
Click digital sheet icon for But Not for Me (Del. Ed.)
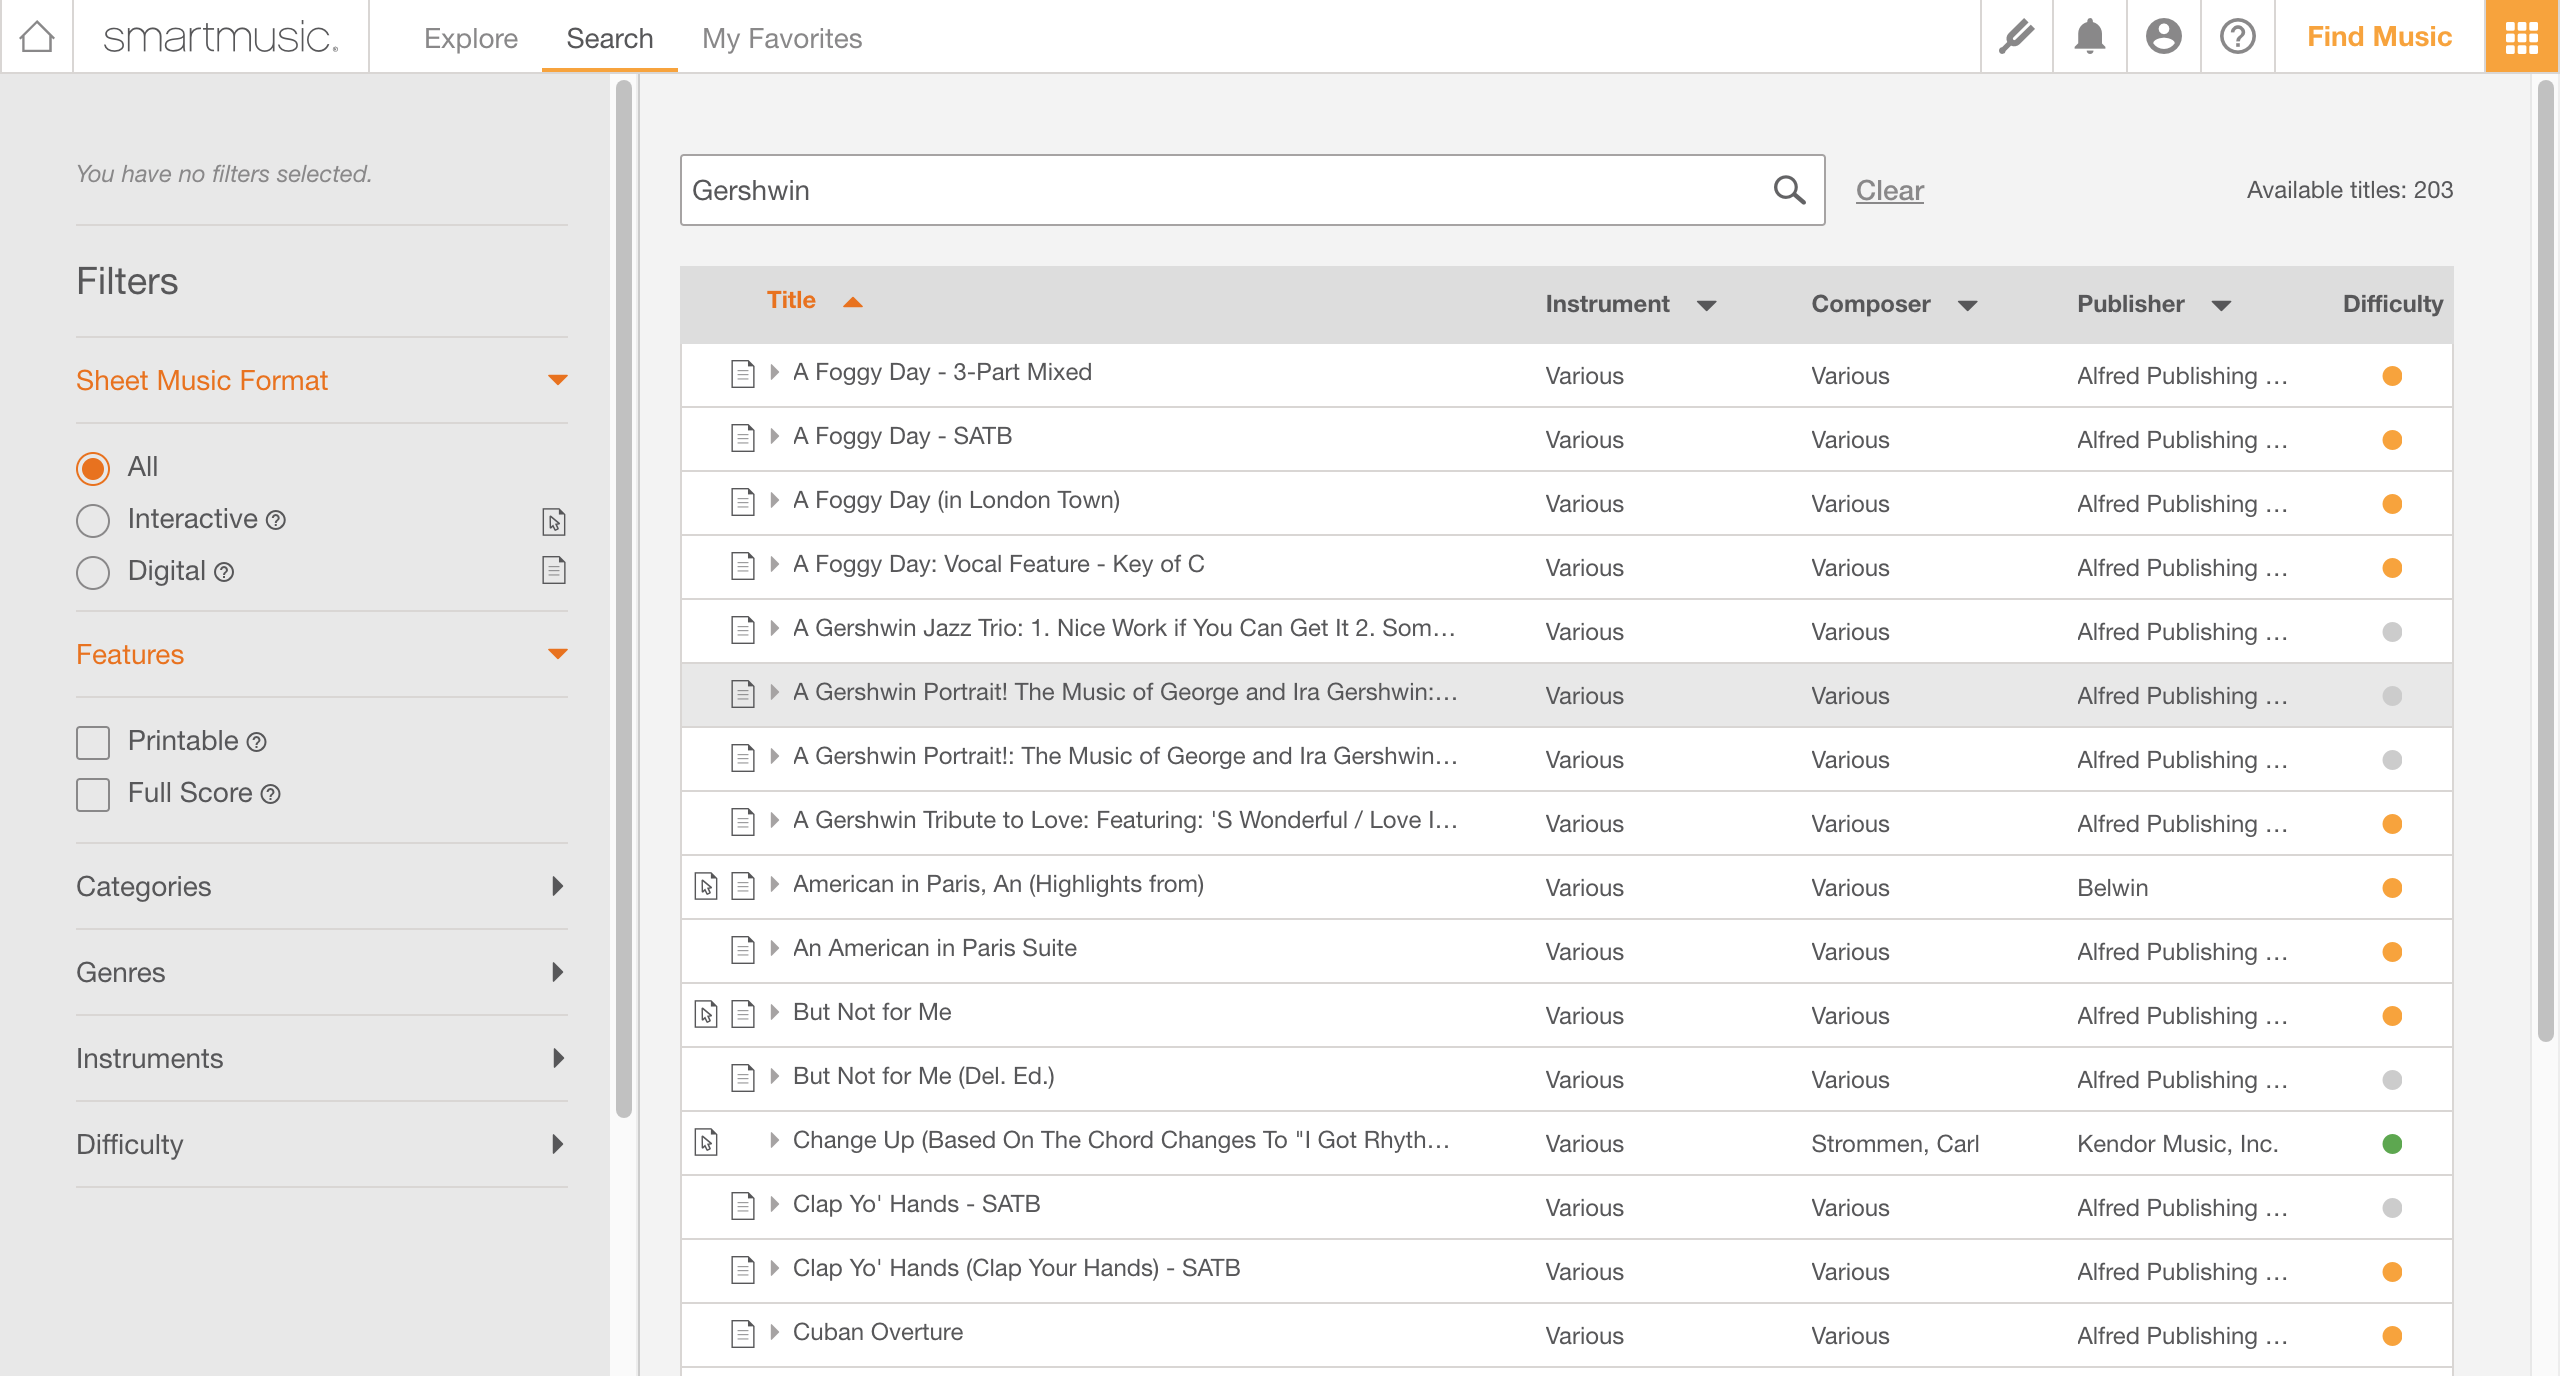tap(742, 1078)
